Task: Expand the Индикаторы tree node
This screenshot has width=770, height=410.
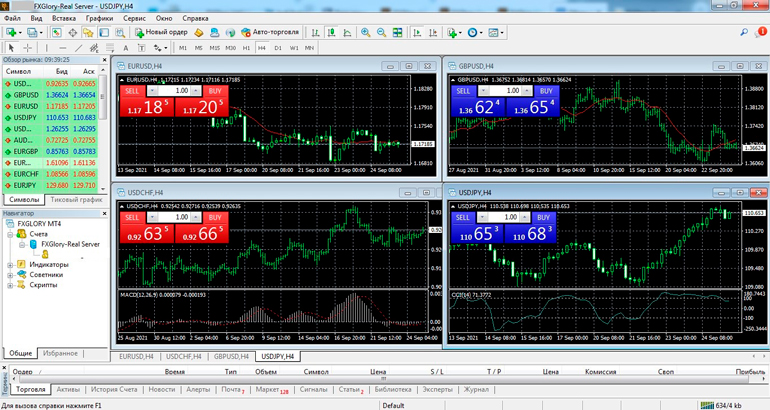Action: (x=9, y=265)
